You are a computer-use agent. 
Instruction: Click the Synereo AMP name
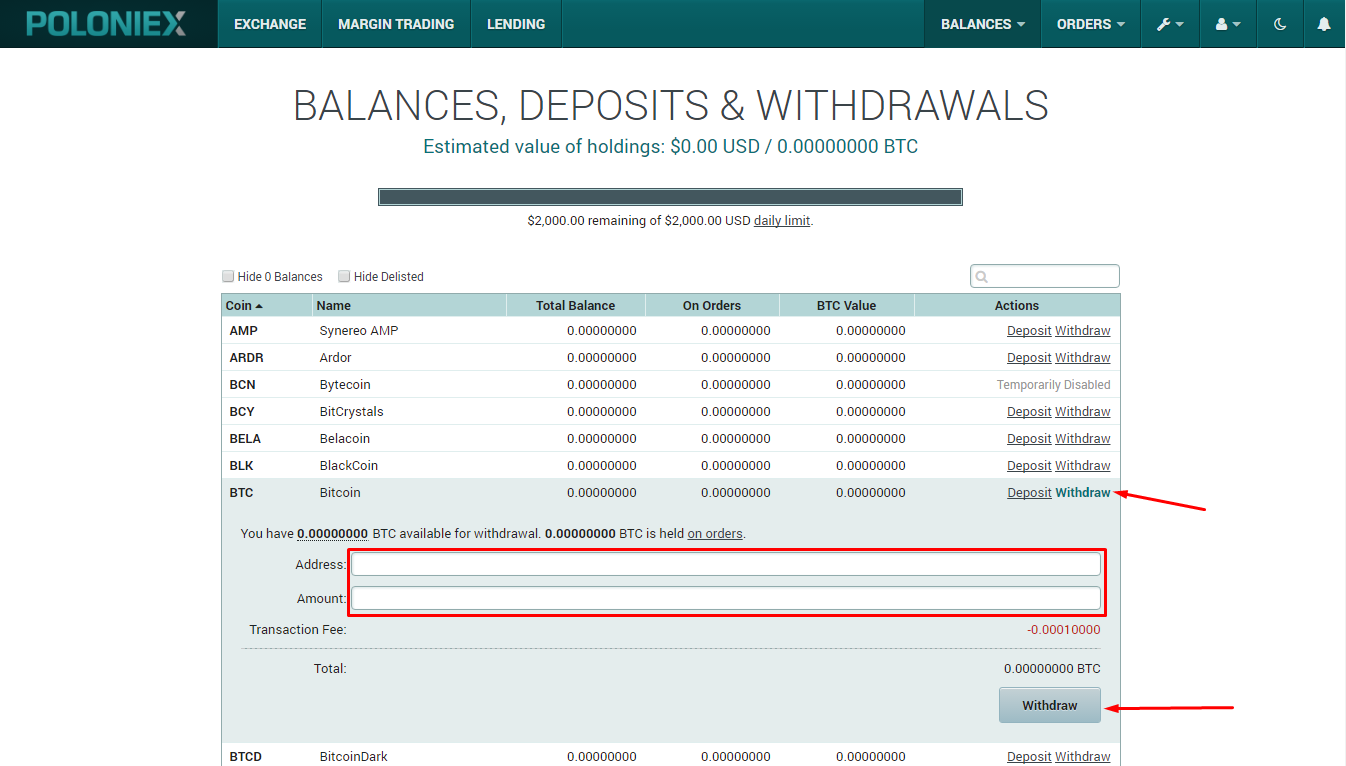point(359,331)
